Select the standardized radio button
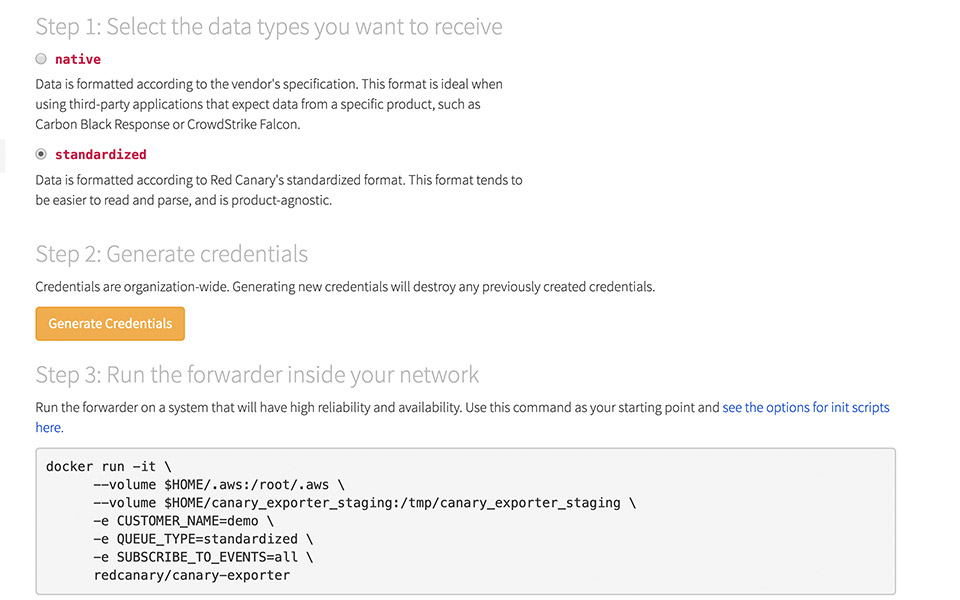Screen dimensions: 960x600 [41, 154]
